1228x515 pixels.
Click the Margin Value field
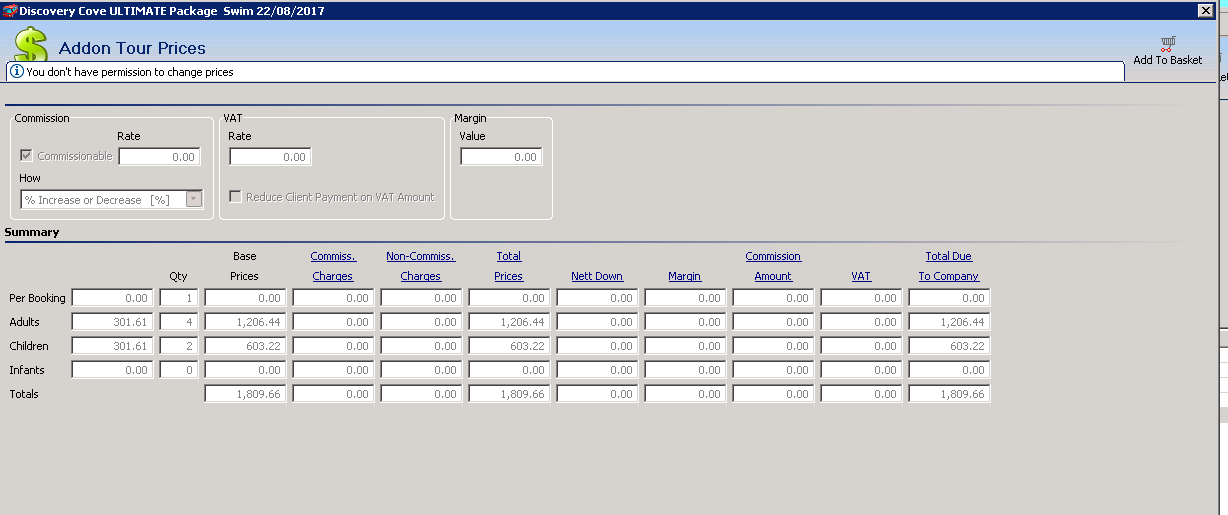tap(501, 157)
